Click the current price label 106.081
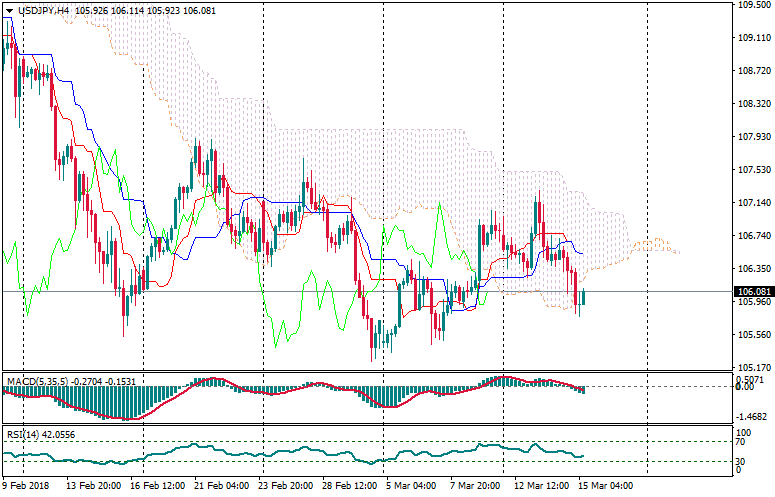This screenshot has width=775, height=497. [x=753, y=292]
